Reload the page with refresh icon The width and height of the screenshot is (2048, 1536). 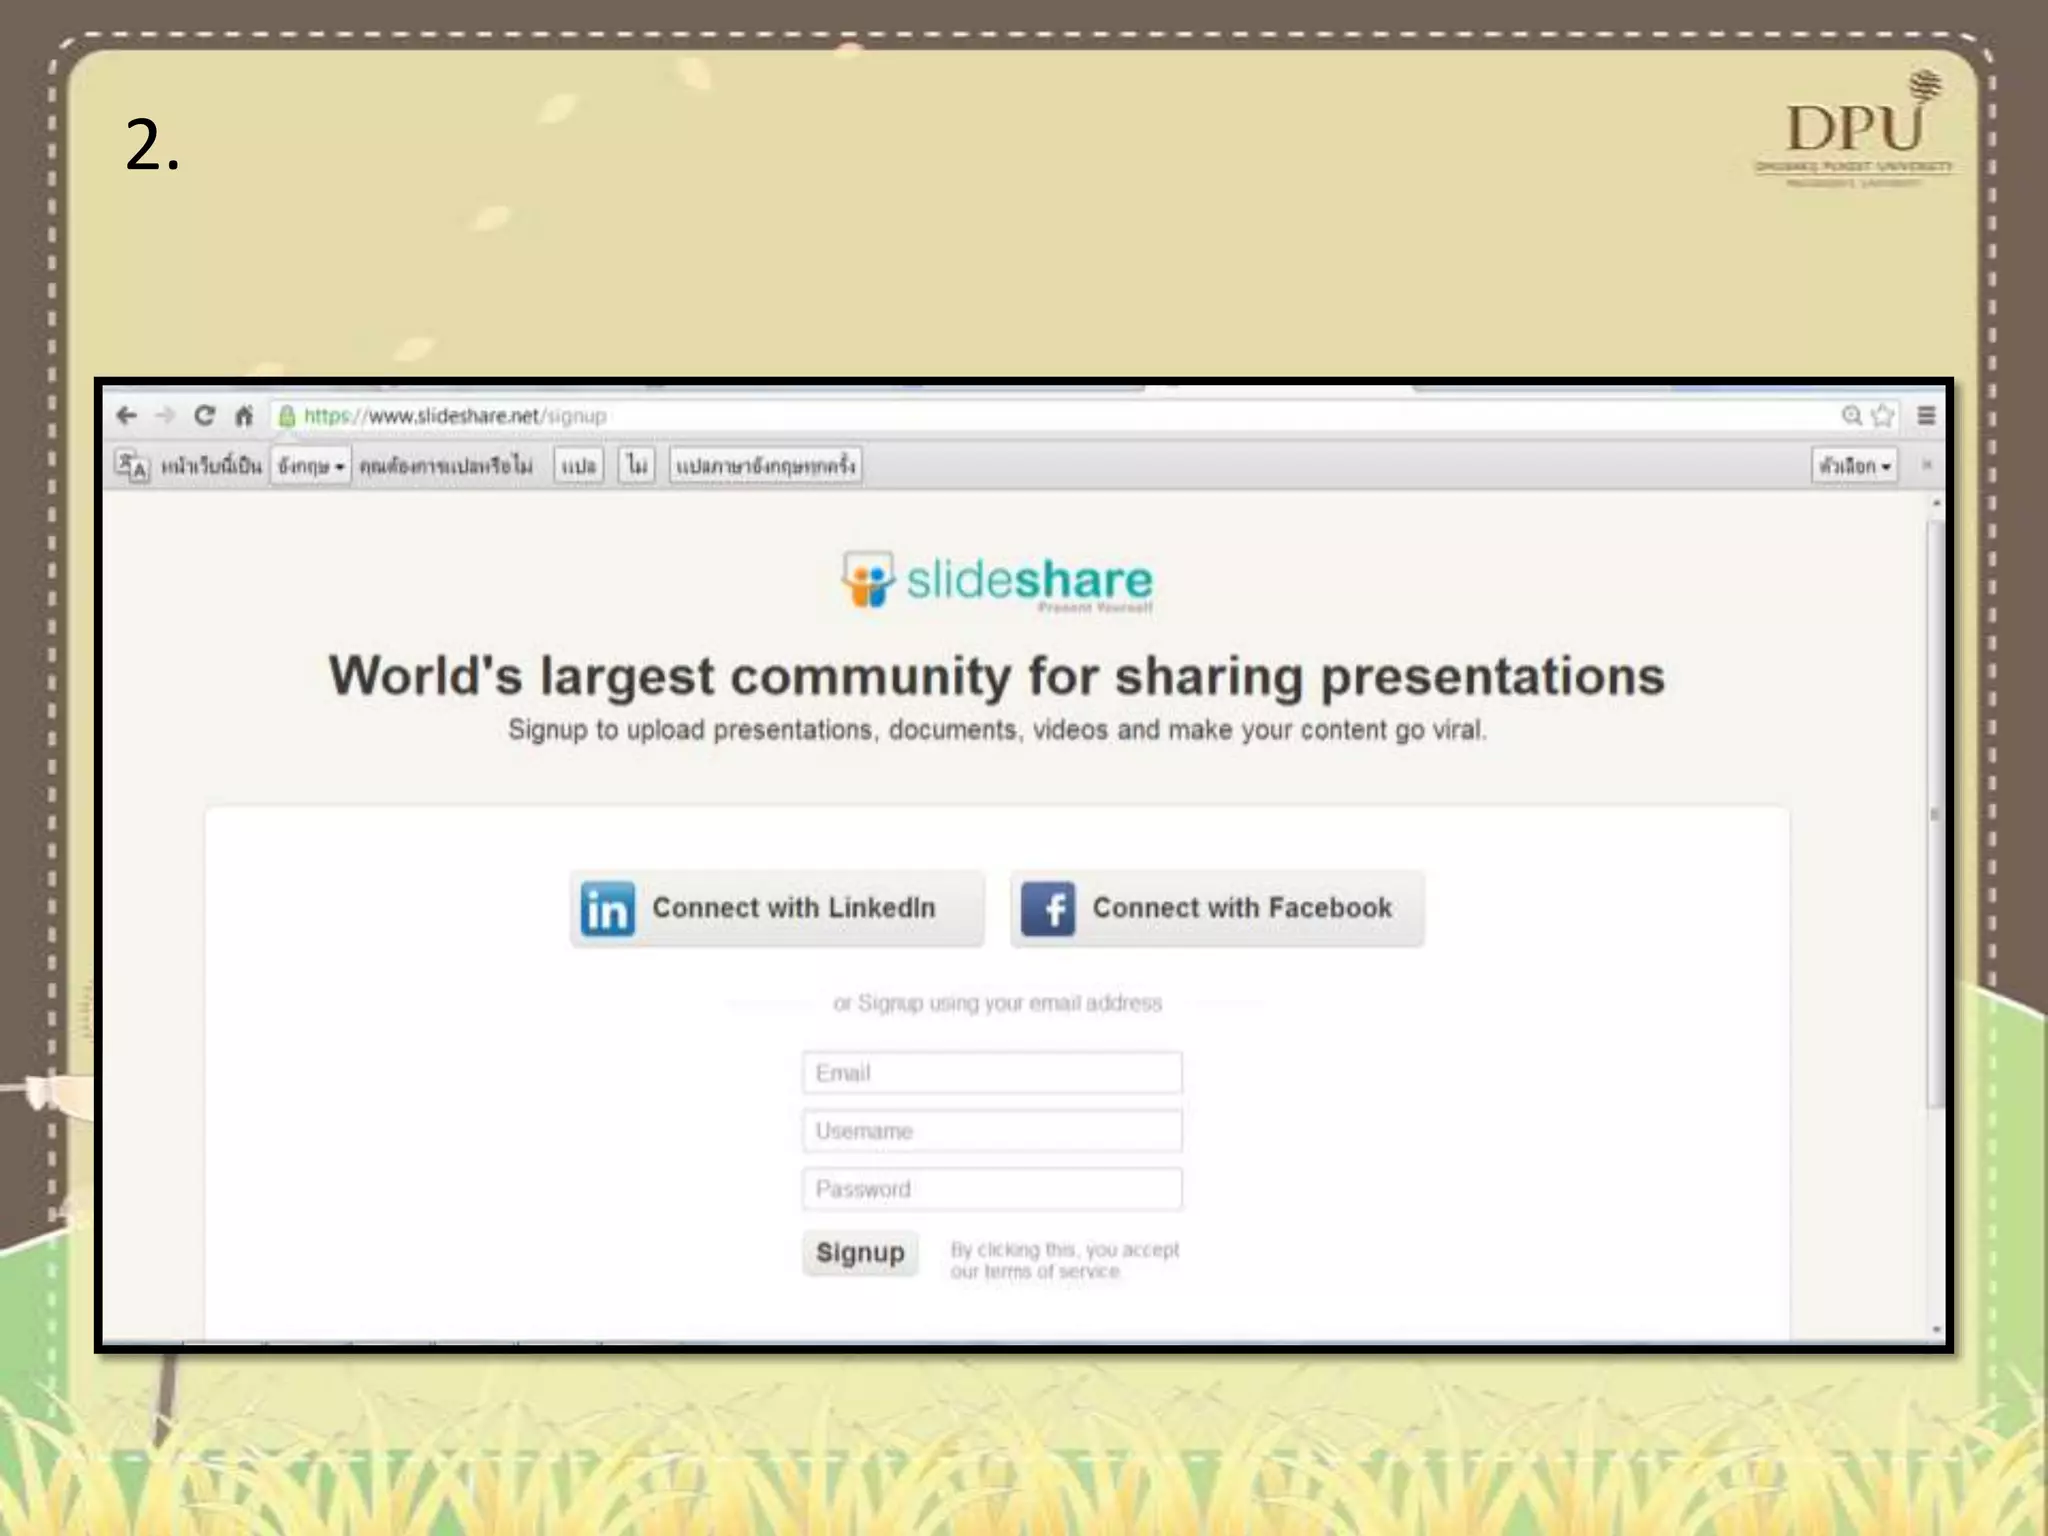[x=205, y=416]
